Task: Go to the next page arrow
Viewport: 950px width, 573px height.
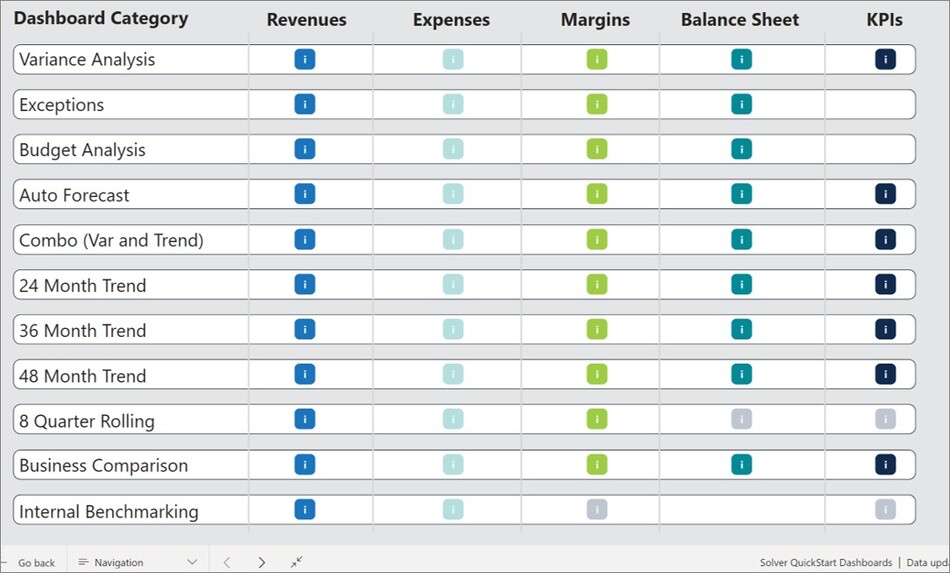Action: point(262,562)
